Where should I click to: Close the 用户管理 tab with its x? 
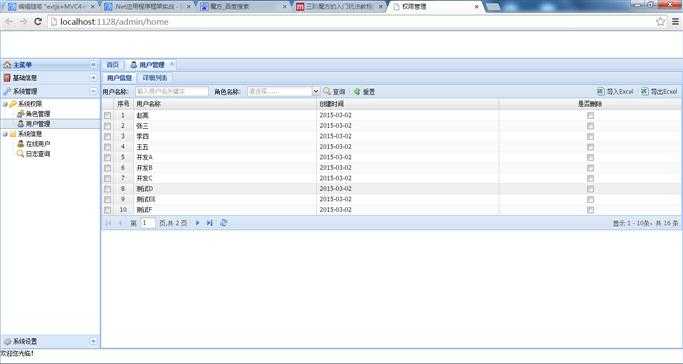pos(172,64)
